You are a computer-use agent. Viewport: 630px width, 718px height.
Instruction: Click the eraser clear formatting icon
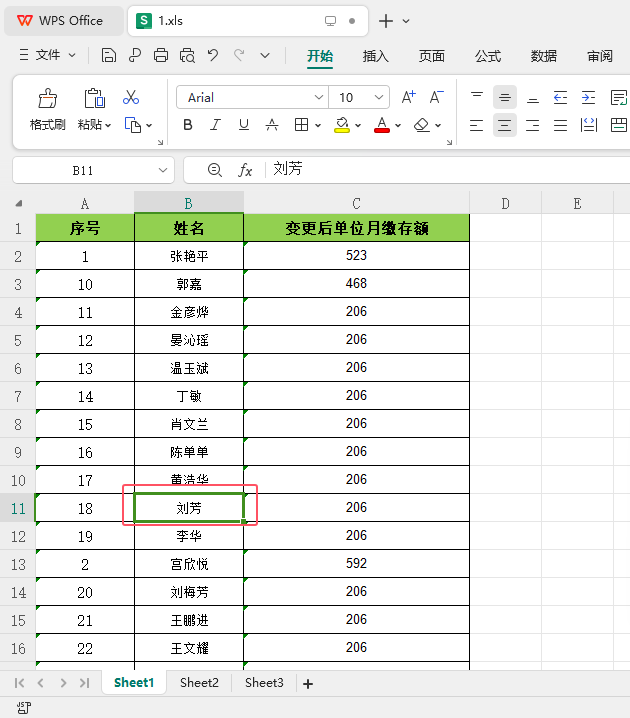pyautogui.click(x=421, y=125)
